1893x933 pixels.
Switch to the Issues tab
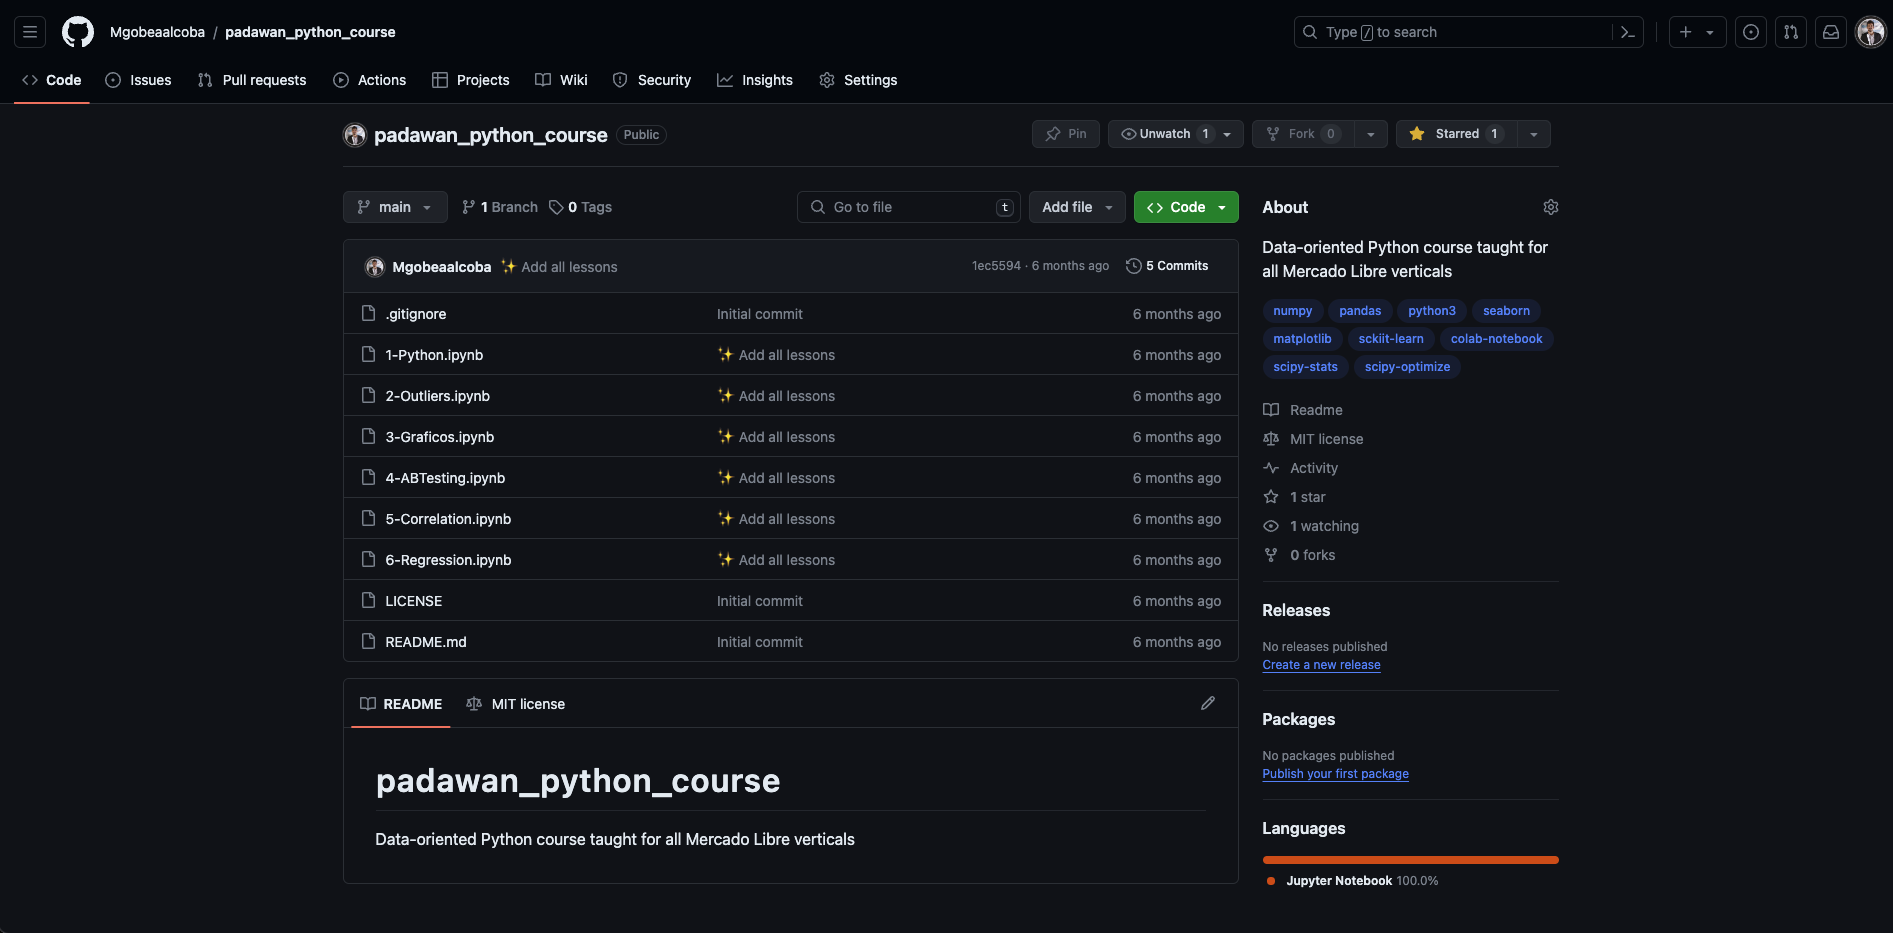[139, 80]
